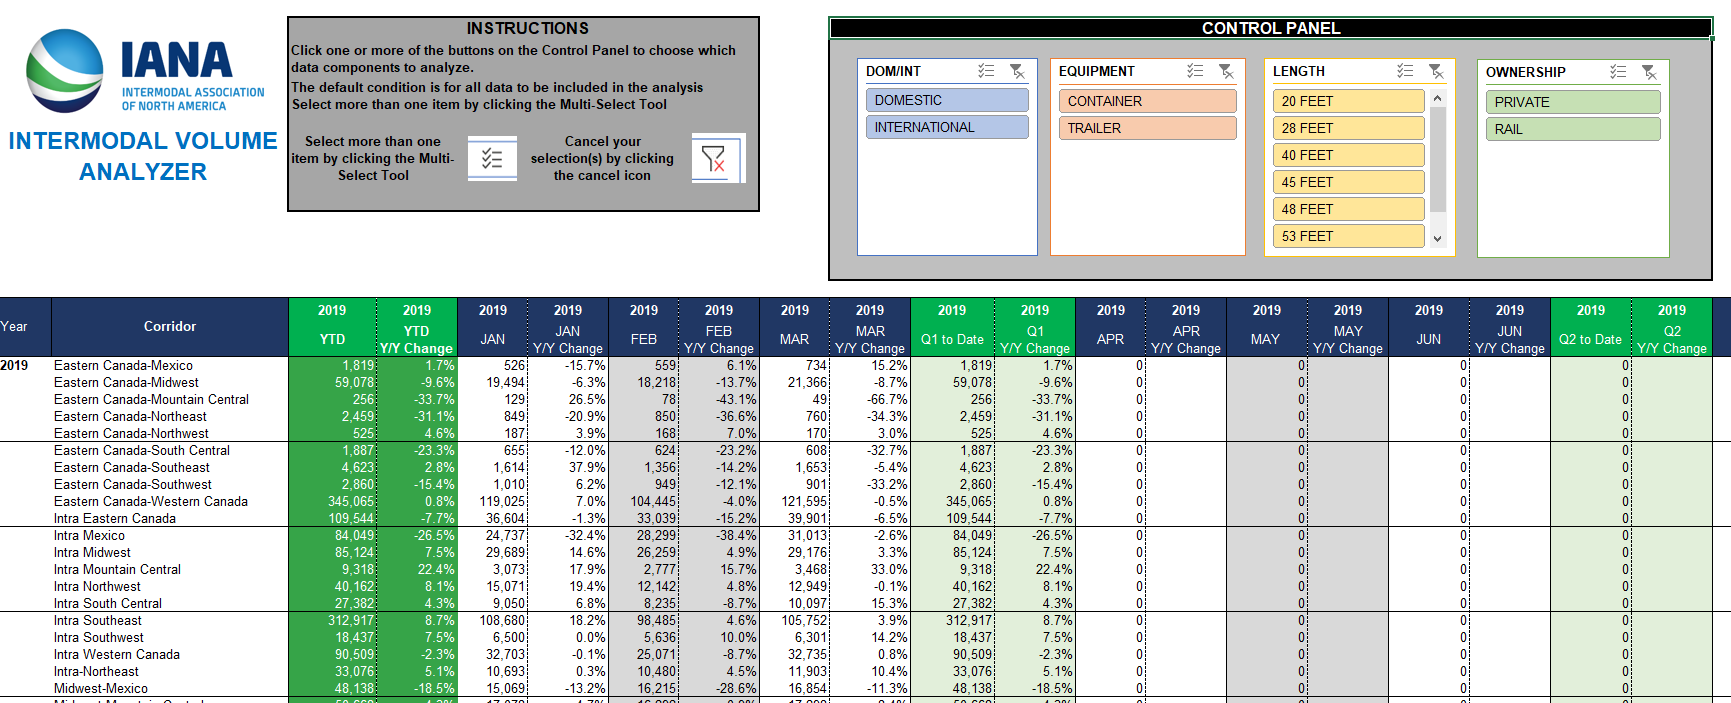Click the LENGTH slicer scrollbar thumb

(x=1438, y=160)
